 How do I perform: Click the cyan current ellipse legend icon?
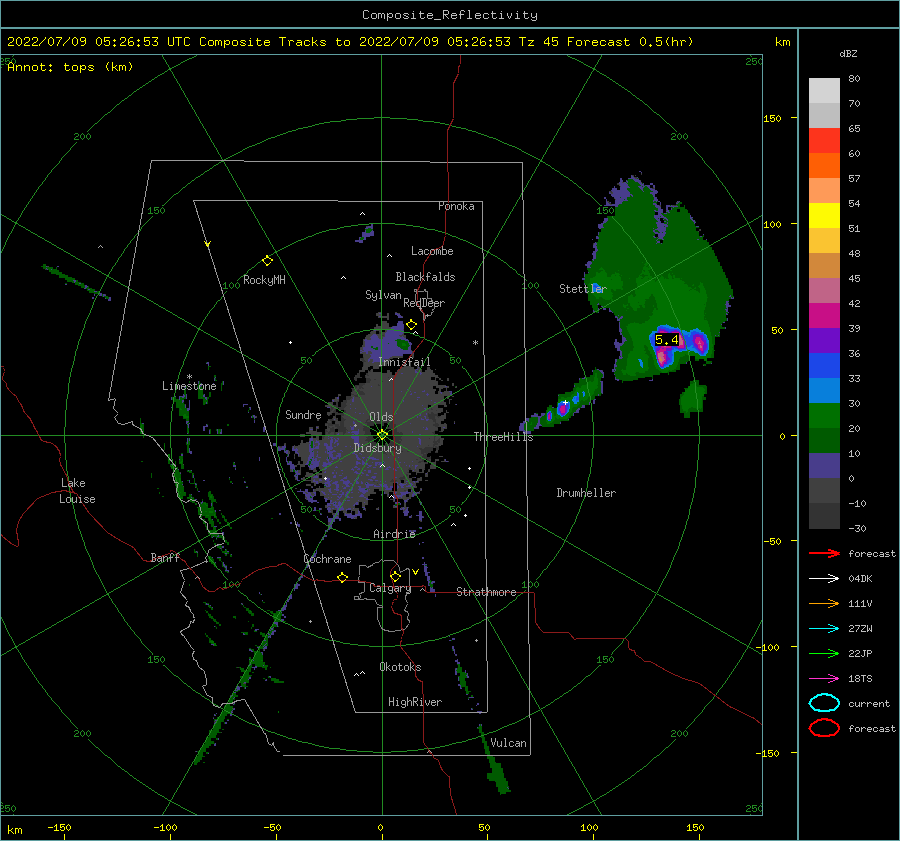pyautogui.click(x=824, y=703)
